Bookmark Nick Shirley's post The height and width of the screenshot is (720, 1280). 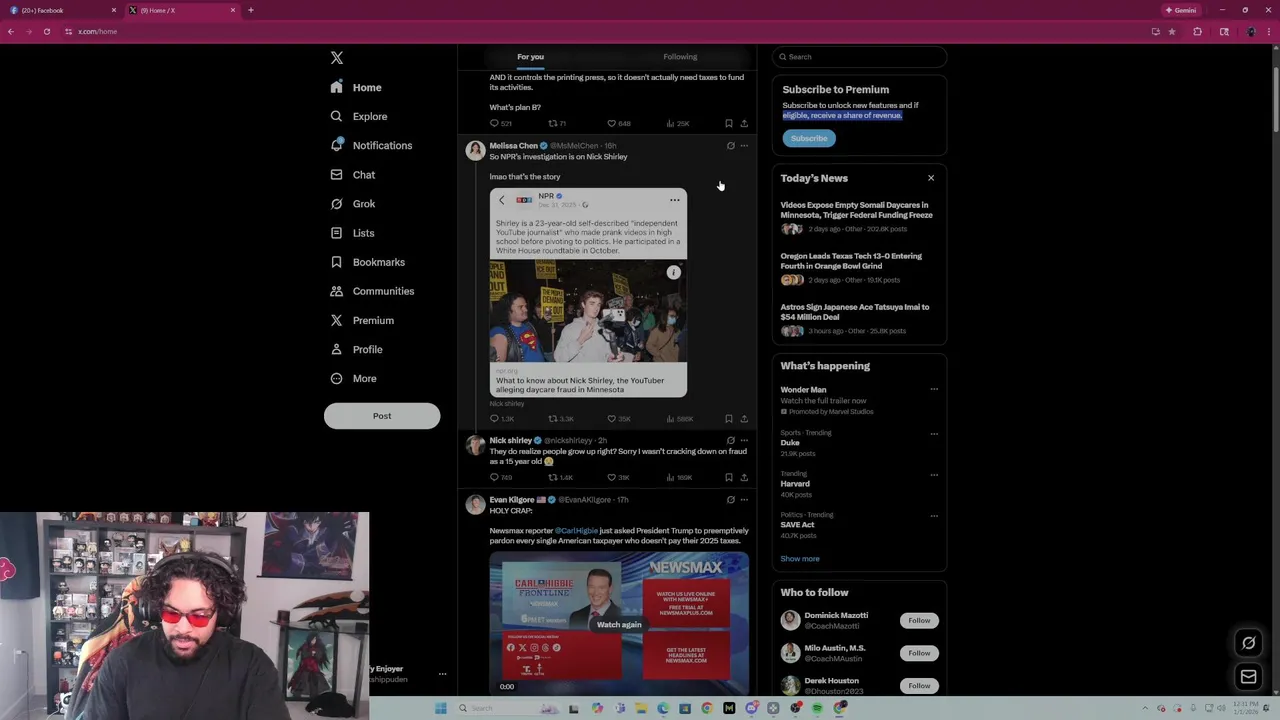click(x=729, y=478)
